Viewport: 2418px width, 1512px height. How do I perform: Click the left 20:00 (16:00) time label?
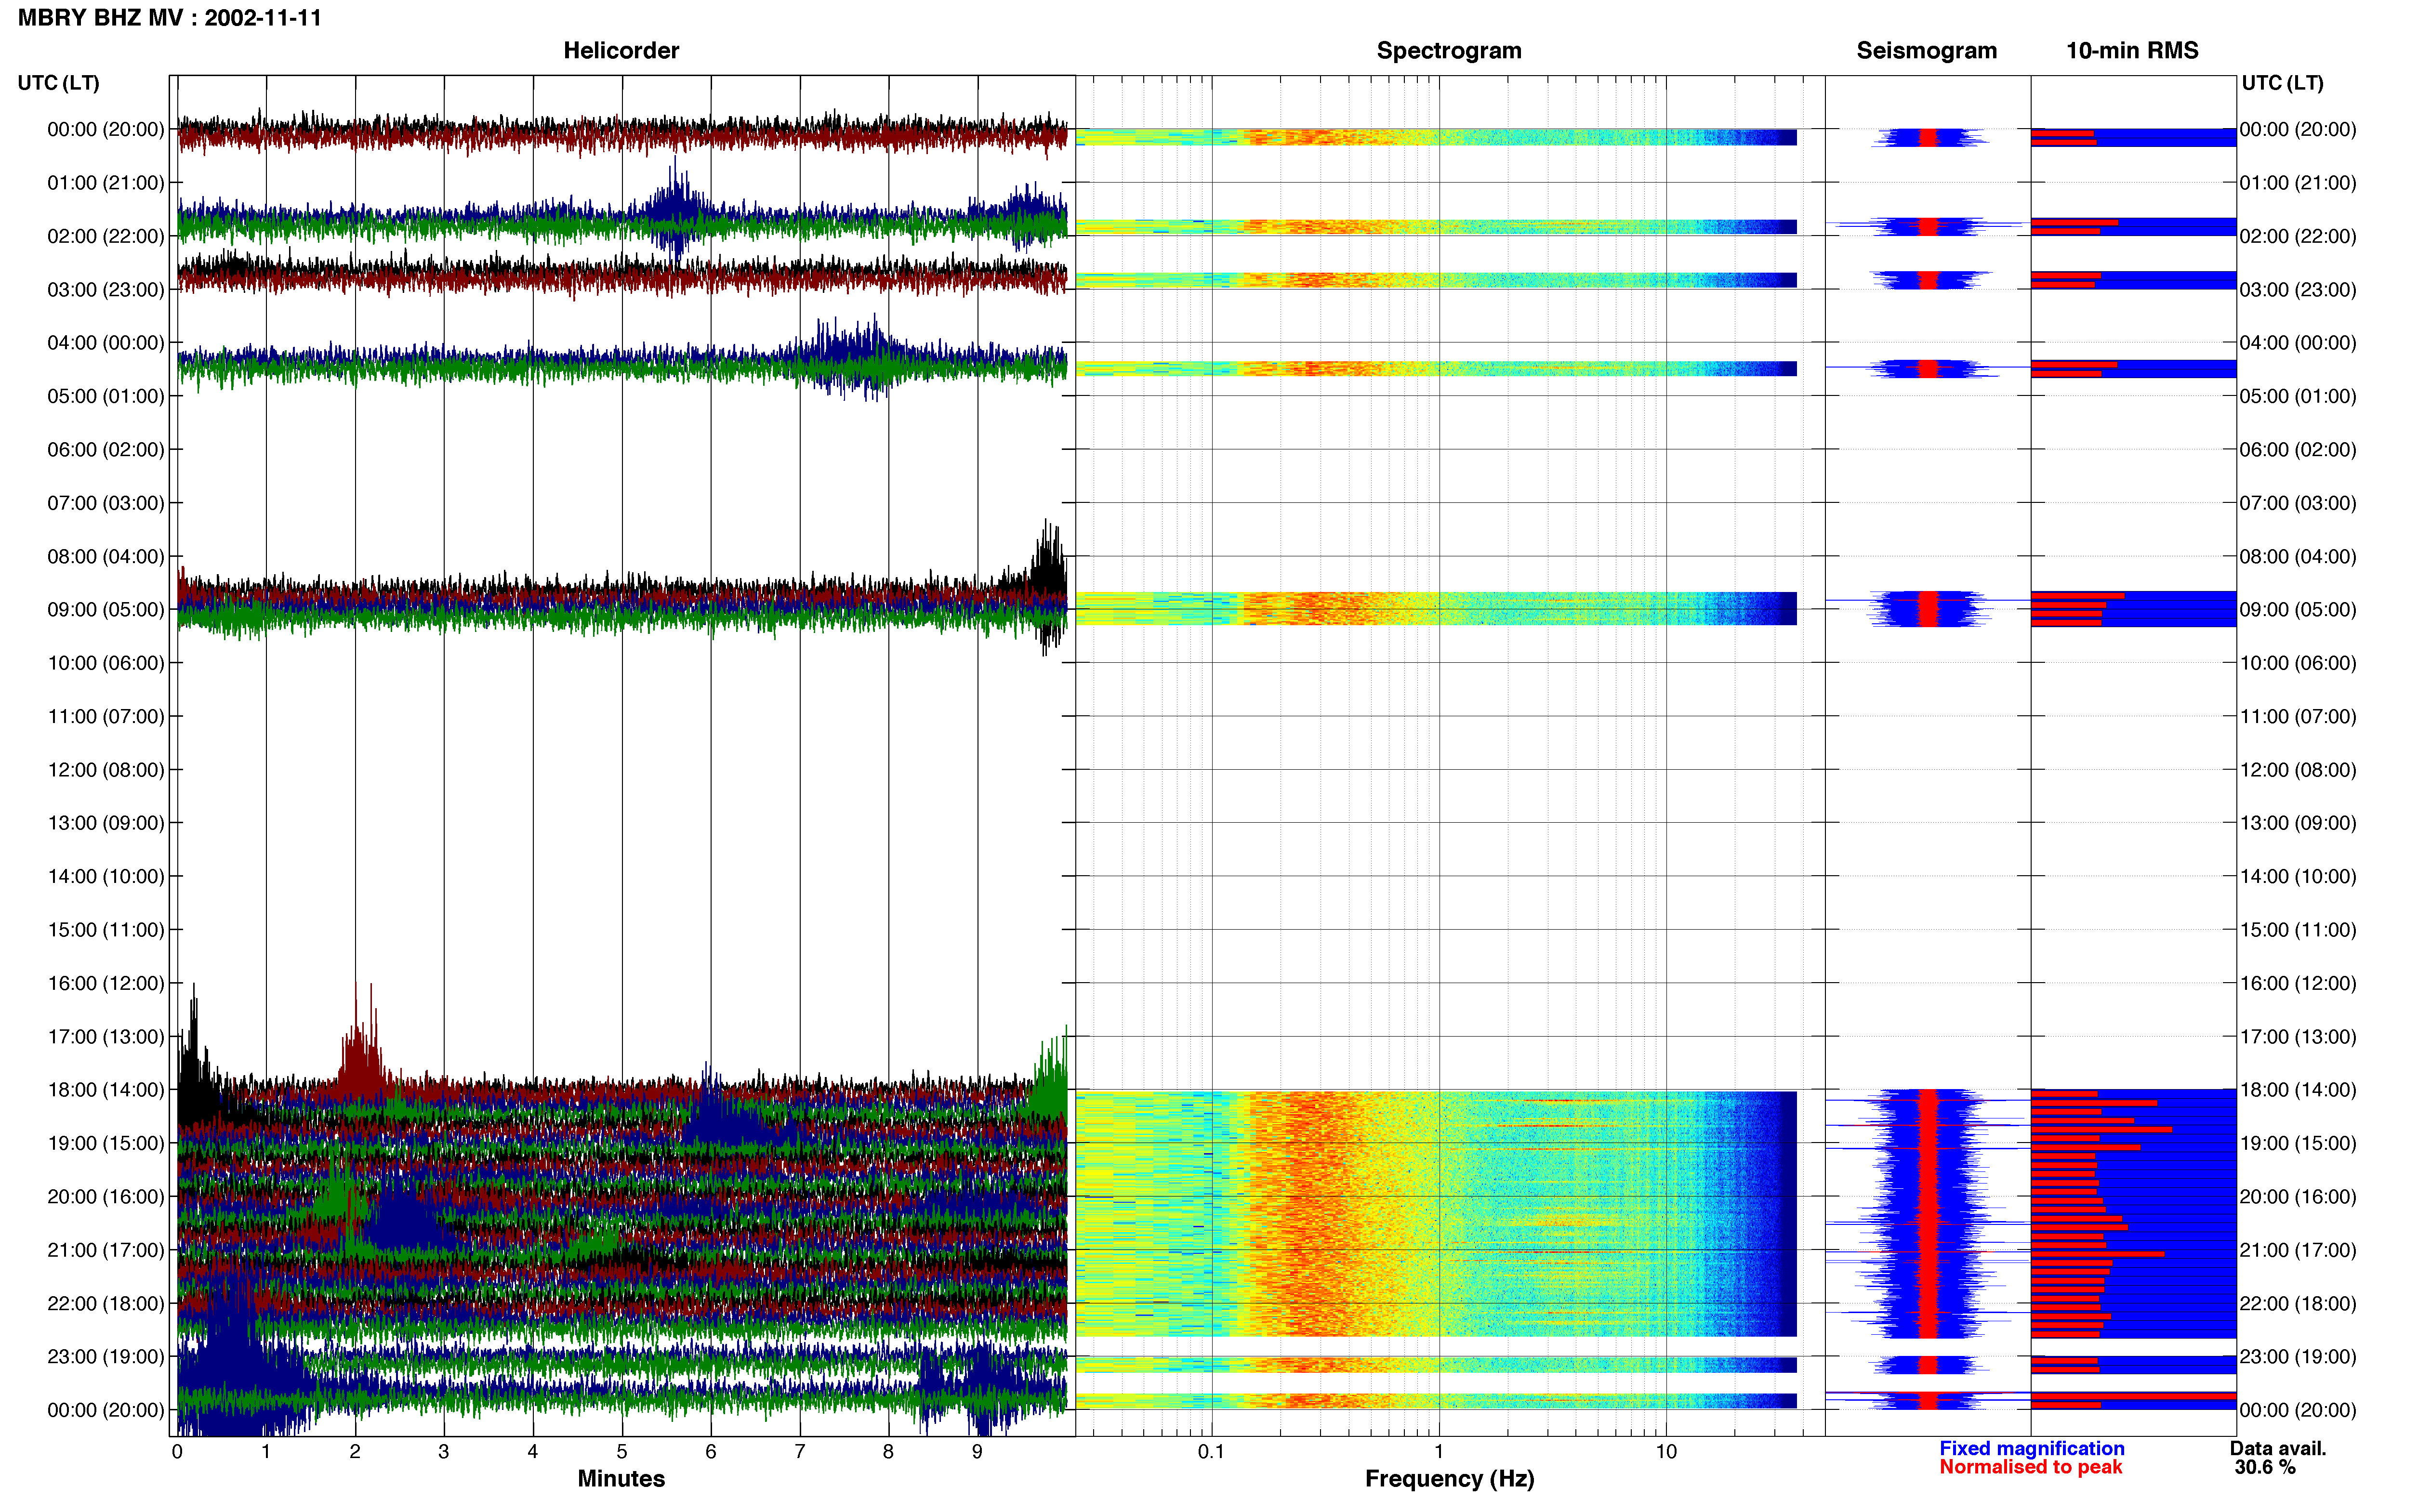pos(105,1196)
